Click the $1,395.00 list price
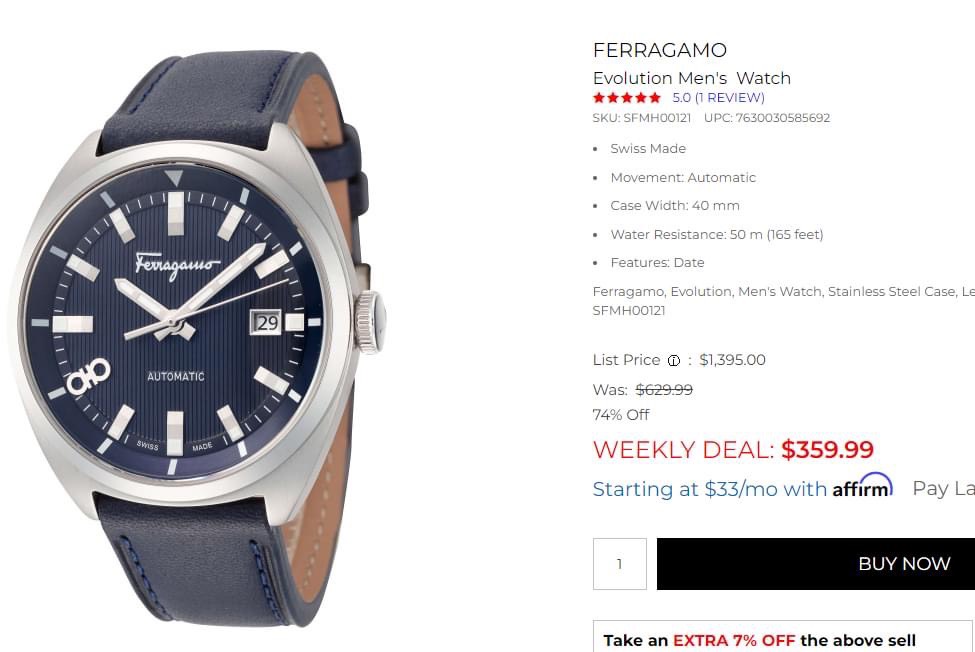975x652 pixels. point(732,360)
